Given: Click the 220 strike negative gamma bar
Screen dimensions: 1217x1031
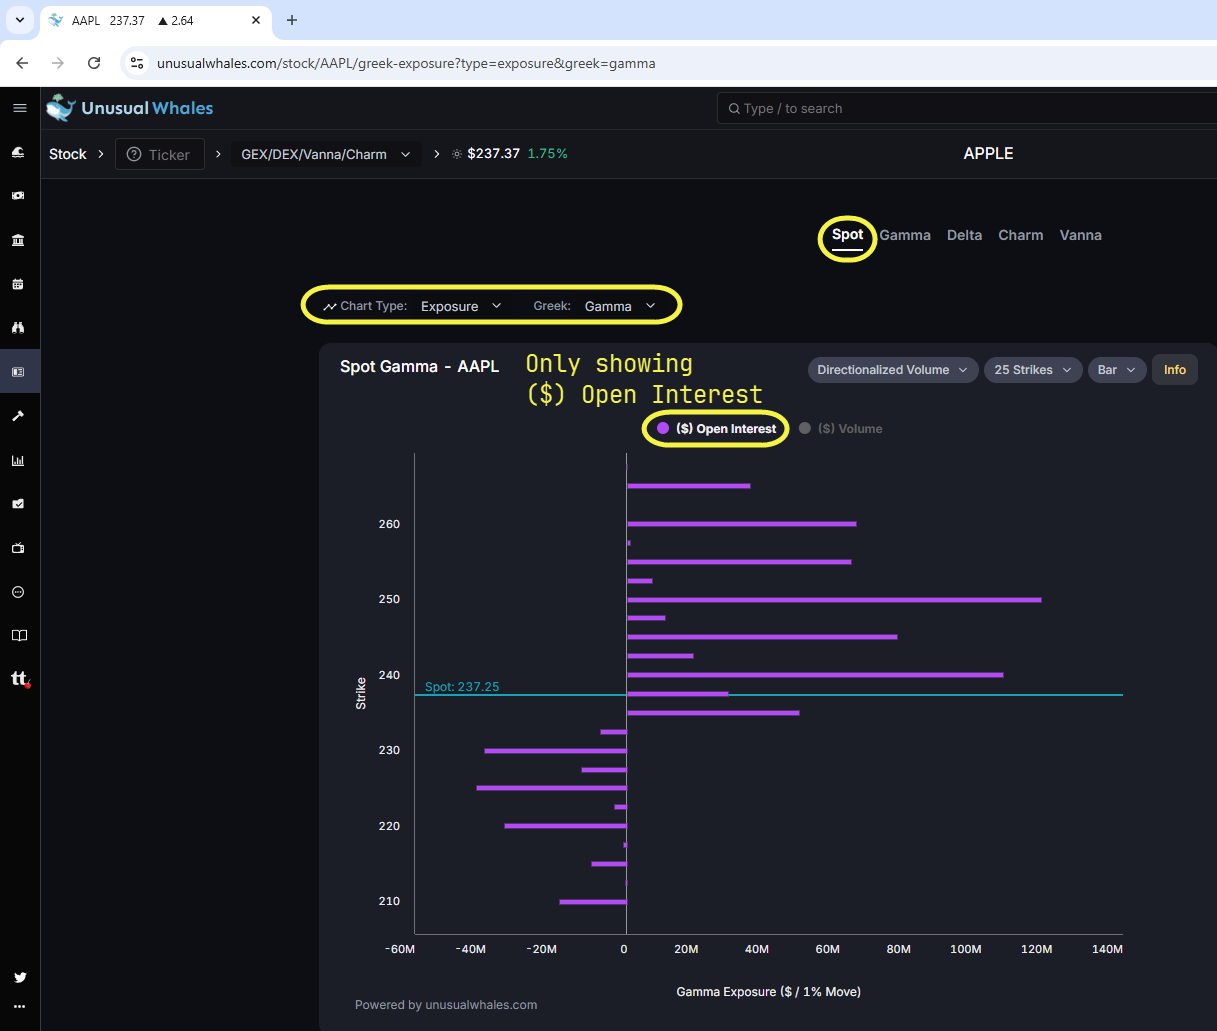Looking at the screenshot, I should (565, 826).
